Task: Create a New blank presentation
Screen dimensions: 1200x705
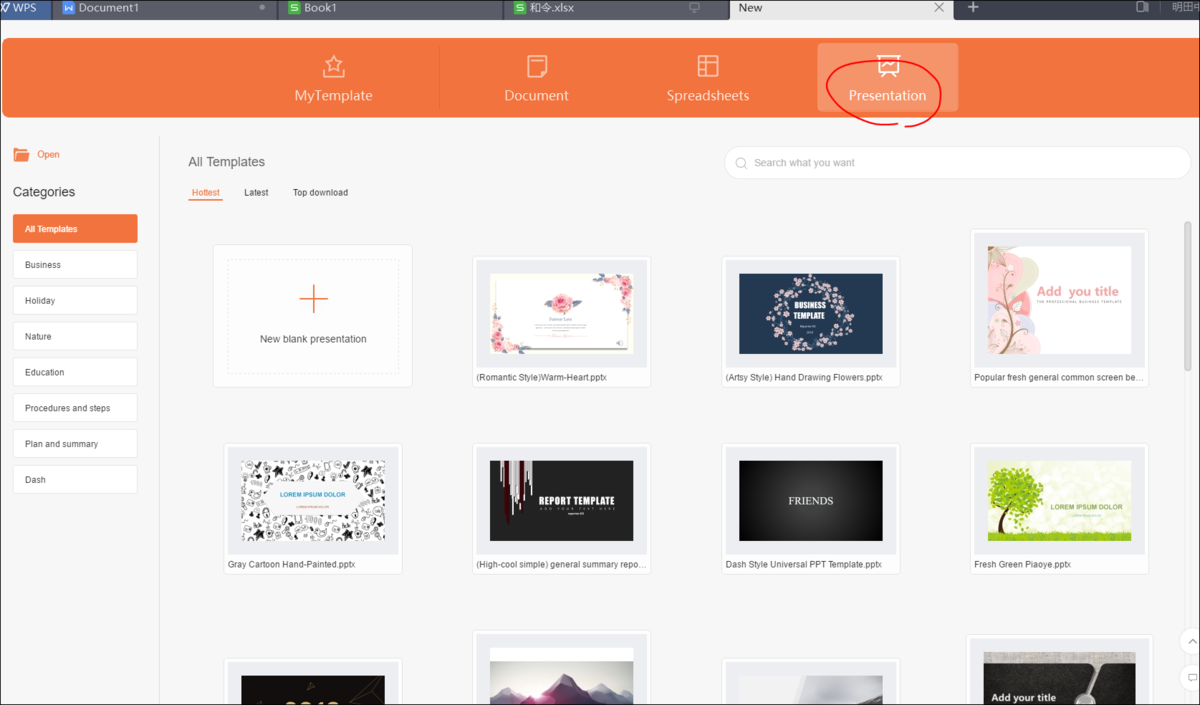Action: (313, 316)
